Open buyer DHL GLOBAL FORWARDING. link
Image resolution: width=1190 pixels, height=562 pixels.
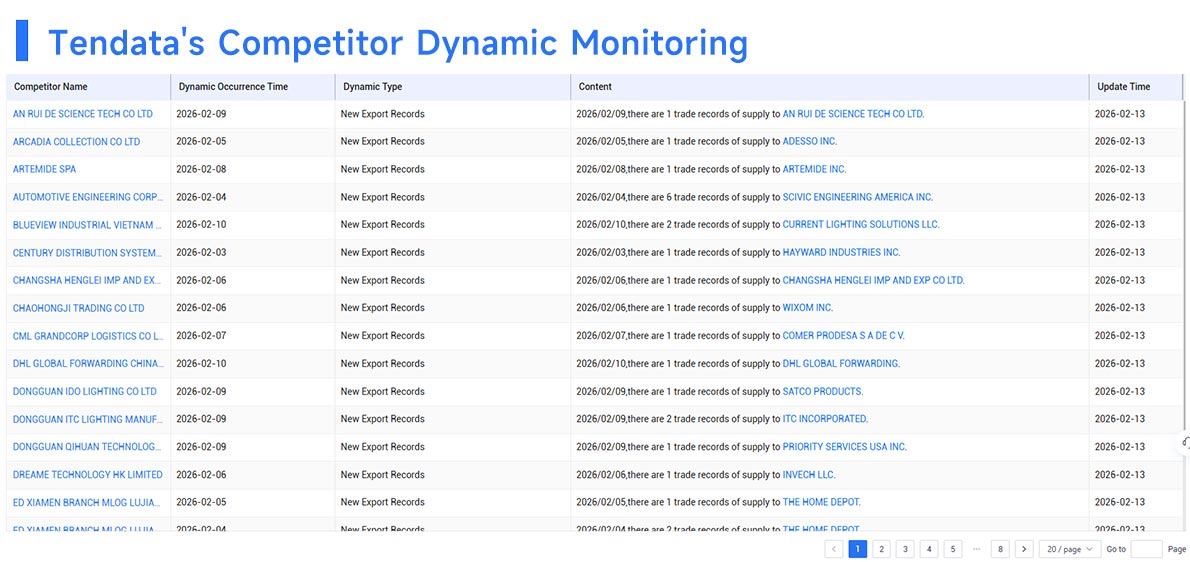pos(842,363)
